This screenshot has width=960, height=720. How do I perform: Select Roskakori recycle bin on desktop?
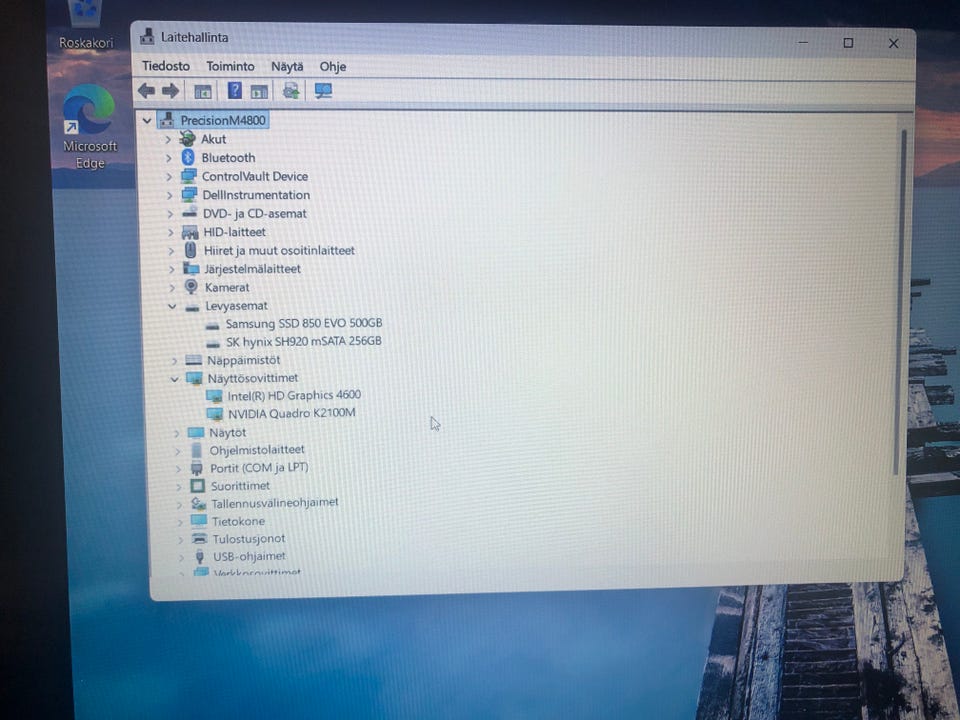tap(86, 24)
